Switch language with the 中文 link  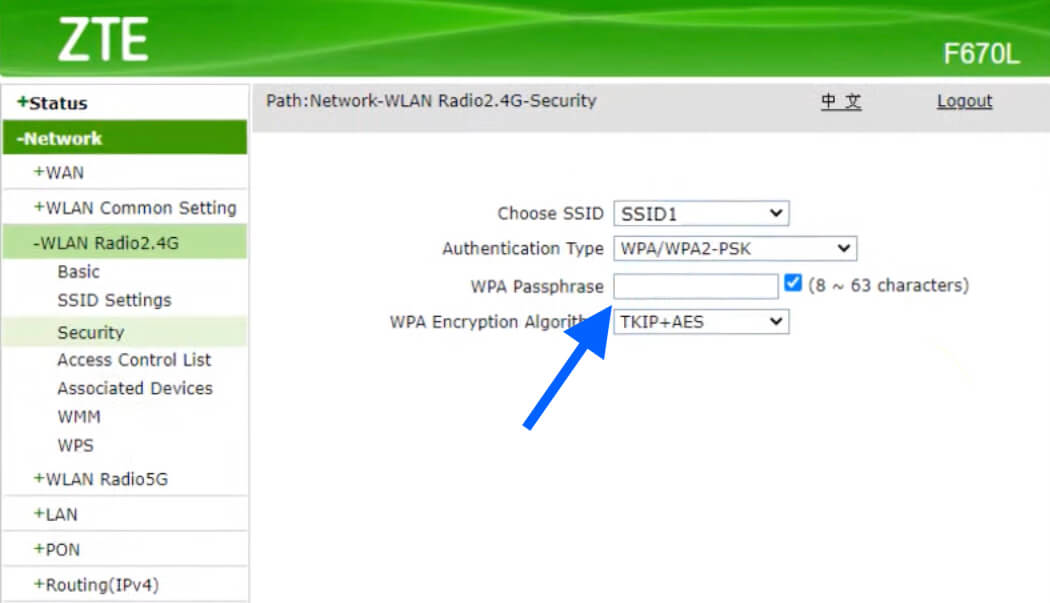coord(841,101)
